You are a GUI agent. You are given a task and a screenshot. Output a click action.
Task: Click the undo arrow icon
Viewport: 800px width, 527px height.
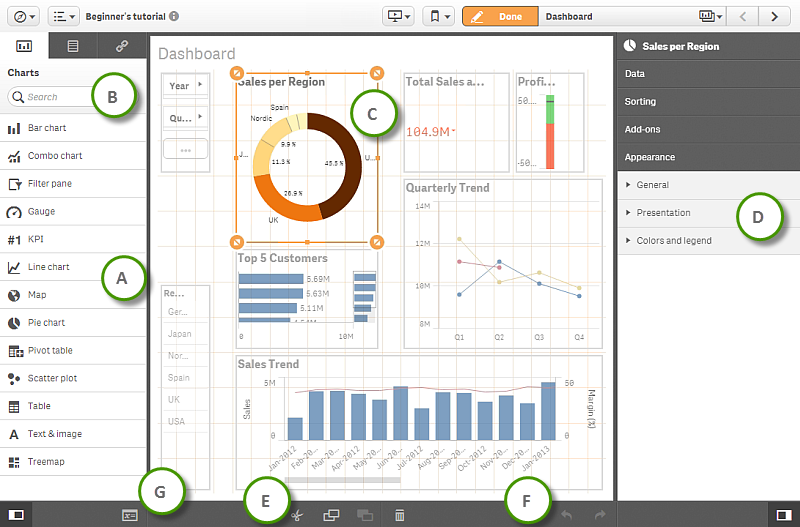pyautogui.click(x=567, y=515)
